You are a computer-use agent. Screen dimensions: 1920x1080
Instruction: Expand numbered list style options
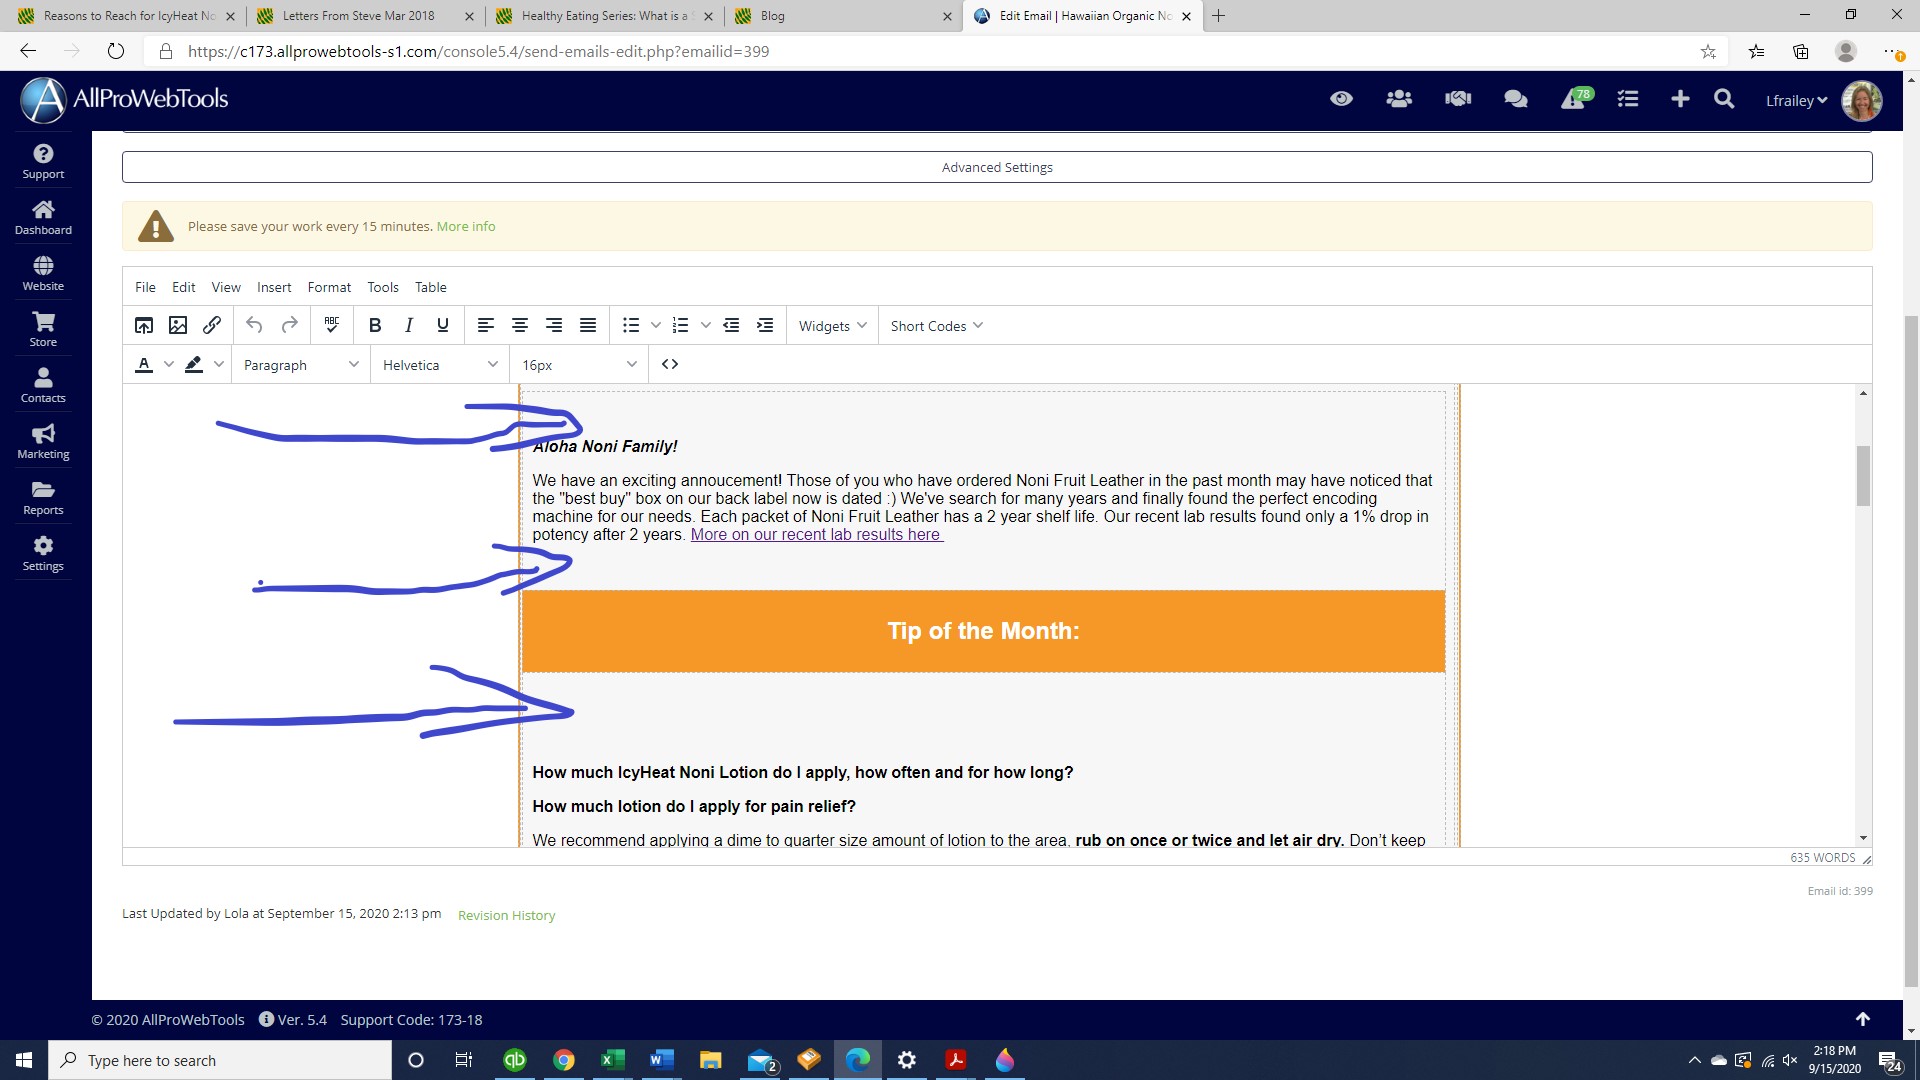pyautogui.click(x=706, y=325)
